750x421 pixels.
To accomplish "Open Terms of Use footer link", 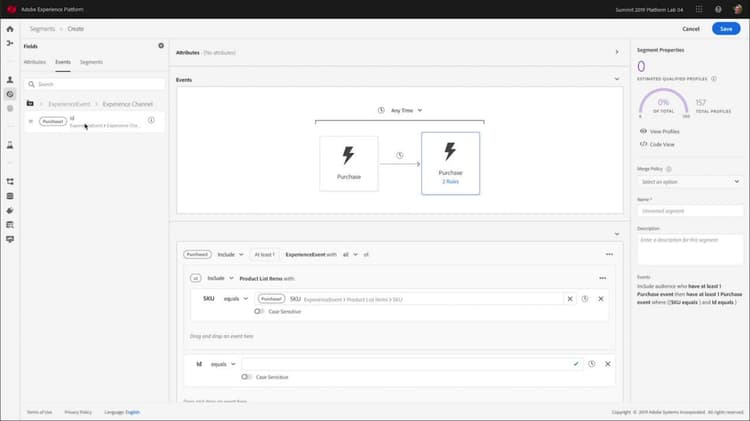I will pyautogui.click(x=39, y=412).
